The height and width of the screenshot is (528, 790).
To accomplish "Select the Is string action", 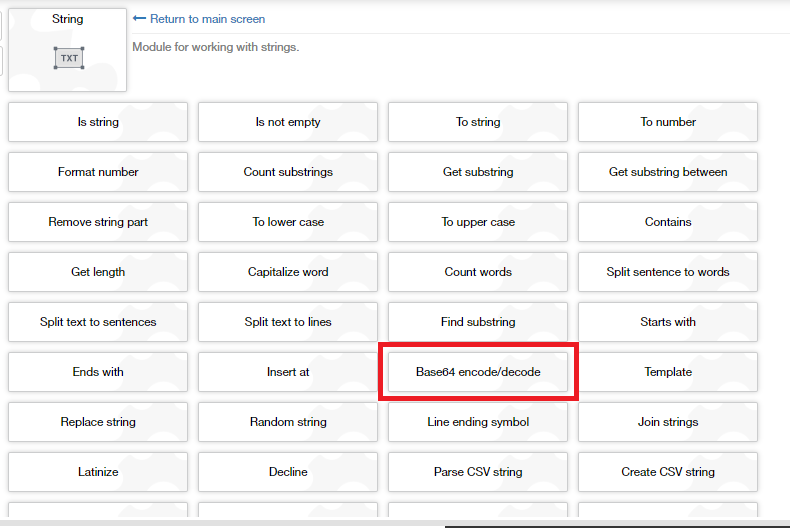I will [98, 122].
